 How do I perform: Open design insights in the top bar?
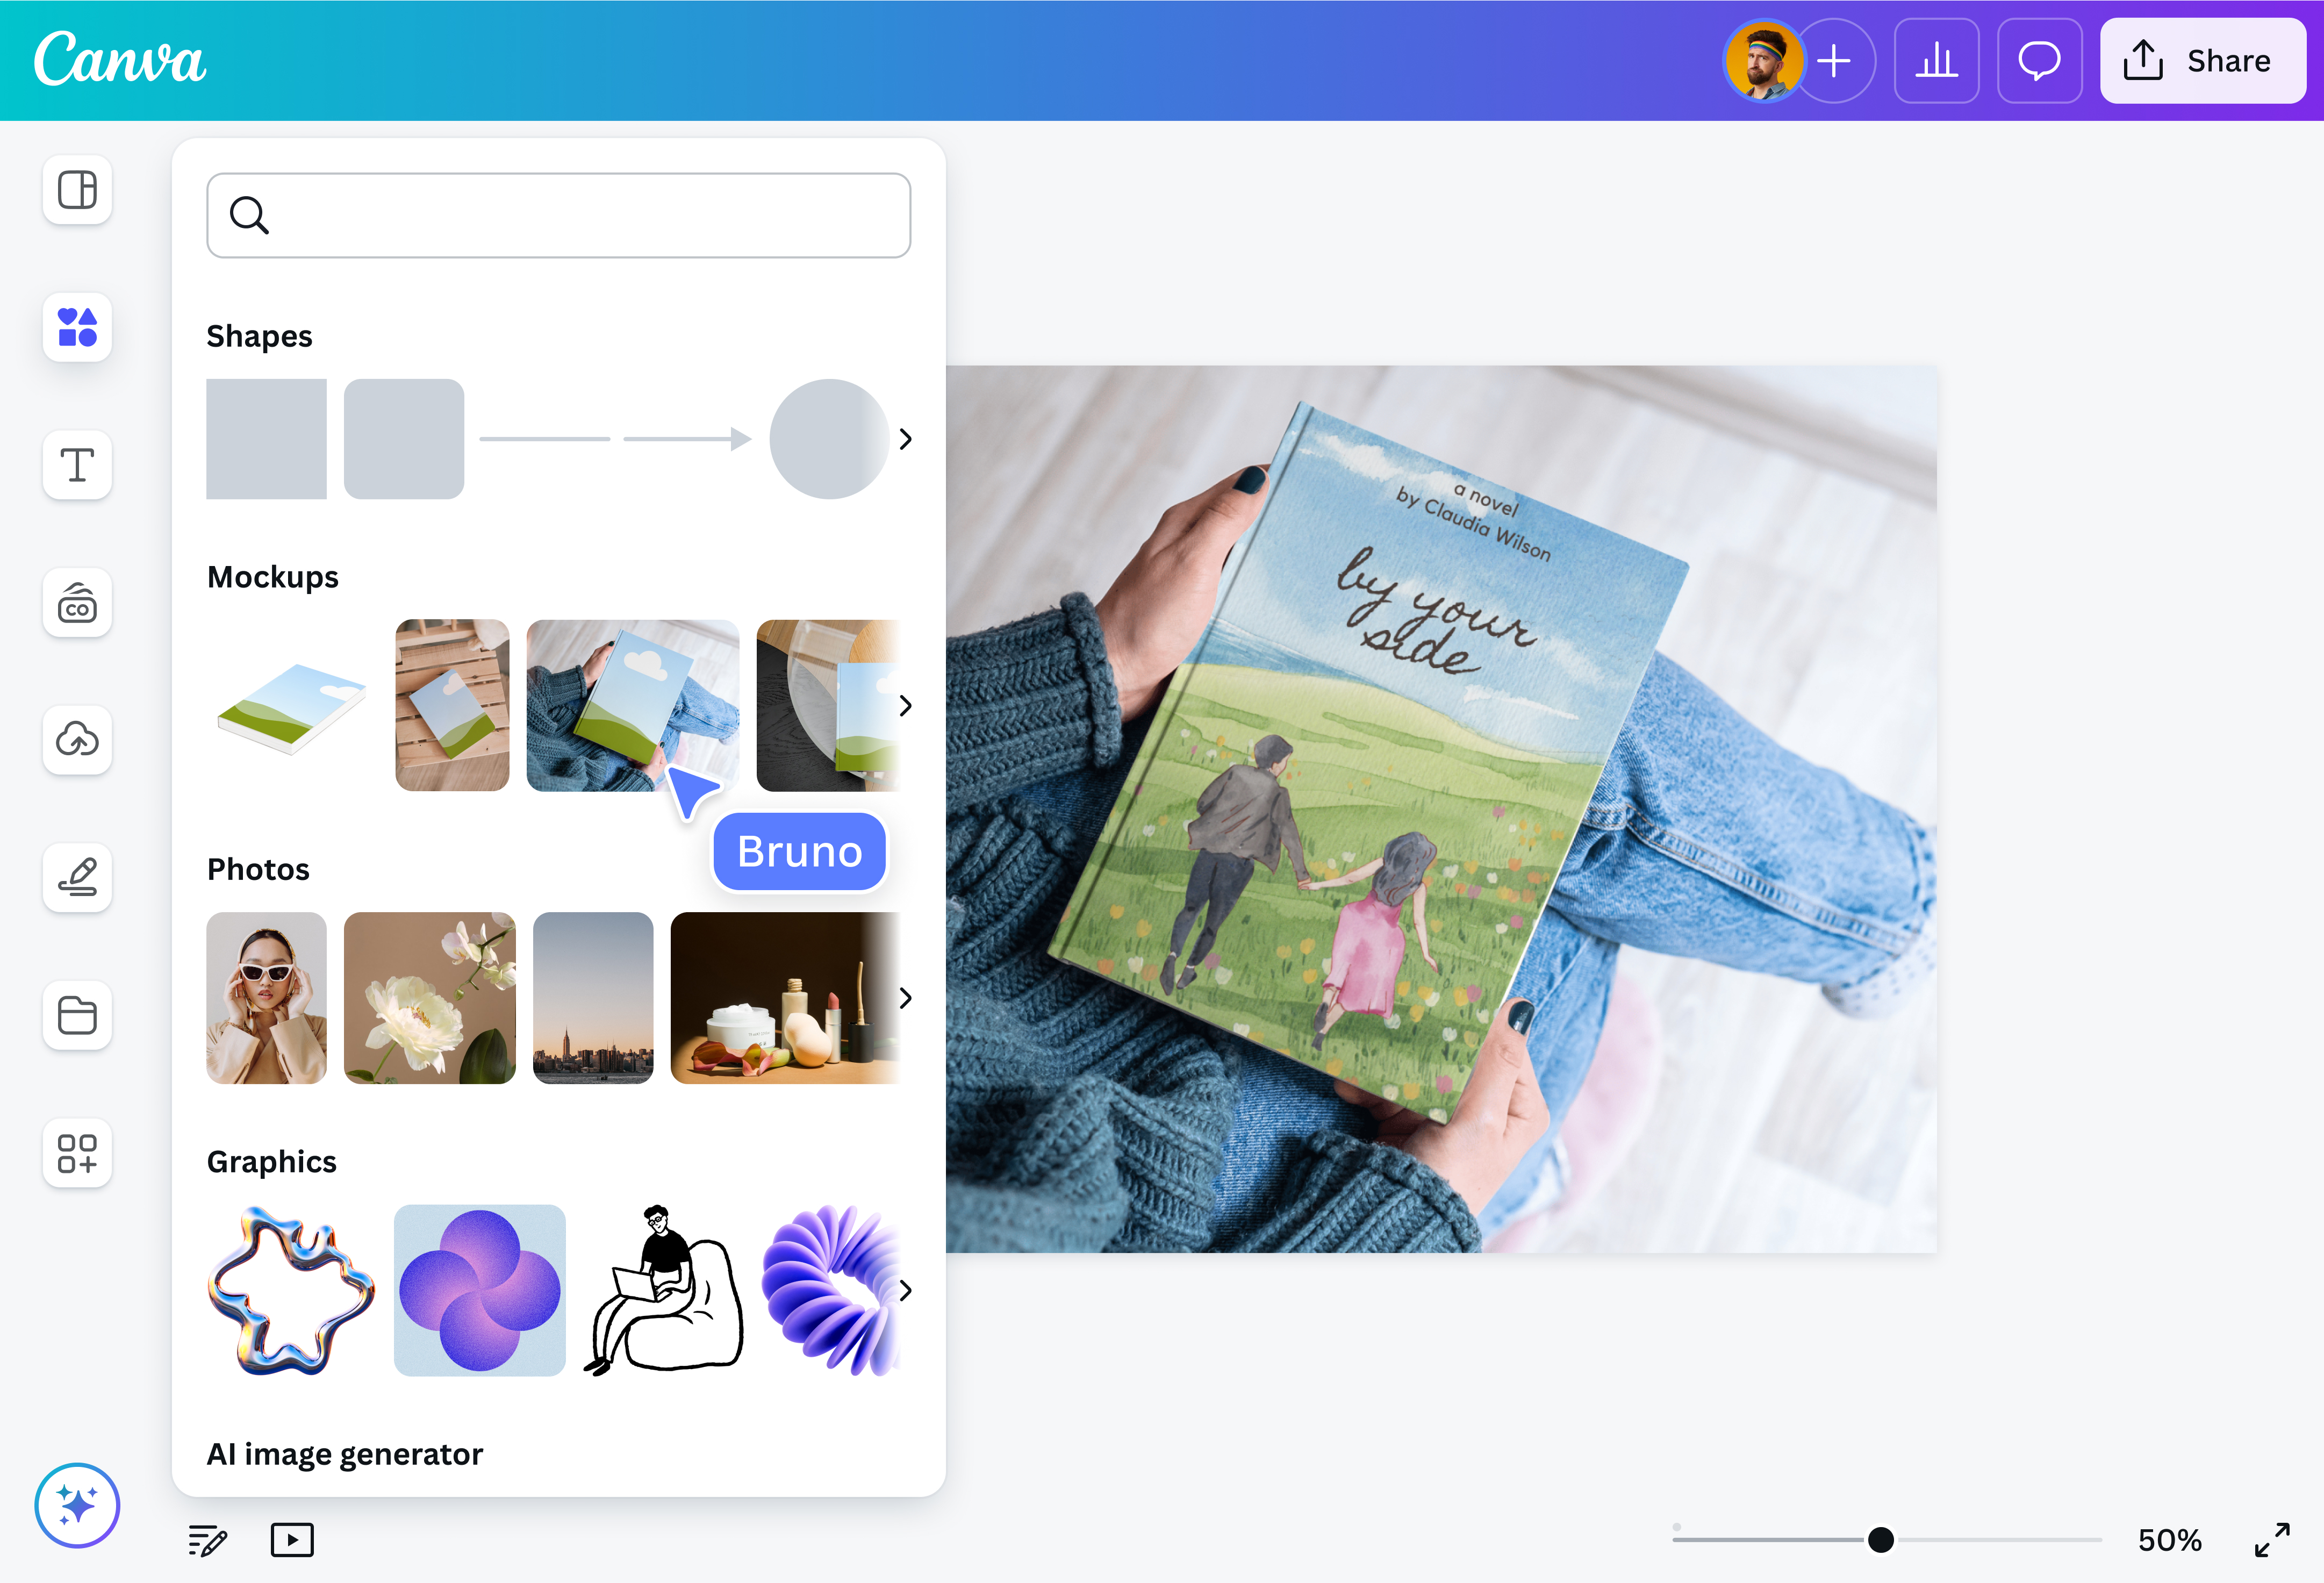pyautogui.click(x=1936, y=61)
